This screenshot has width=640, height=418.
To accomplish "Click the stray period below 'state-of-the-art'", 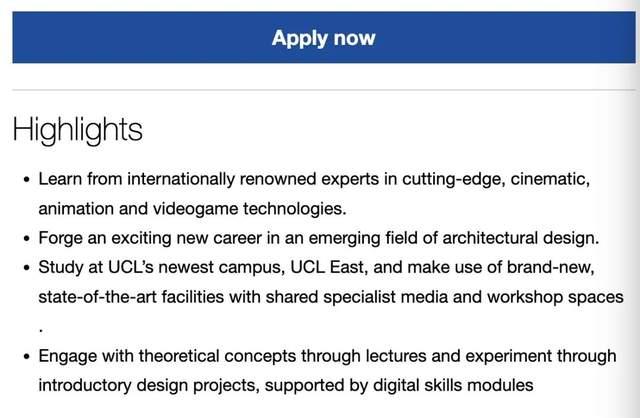I will pyautogui.click(x=41, y=331).
